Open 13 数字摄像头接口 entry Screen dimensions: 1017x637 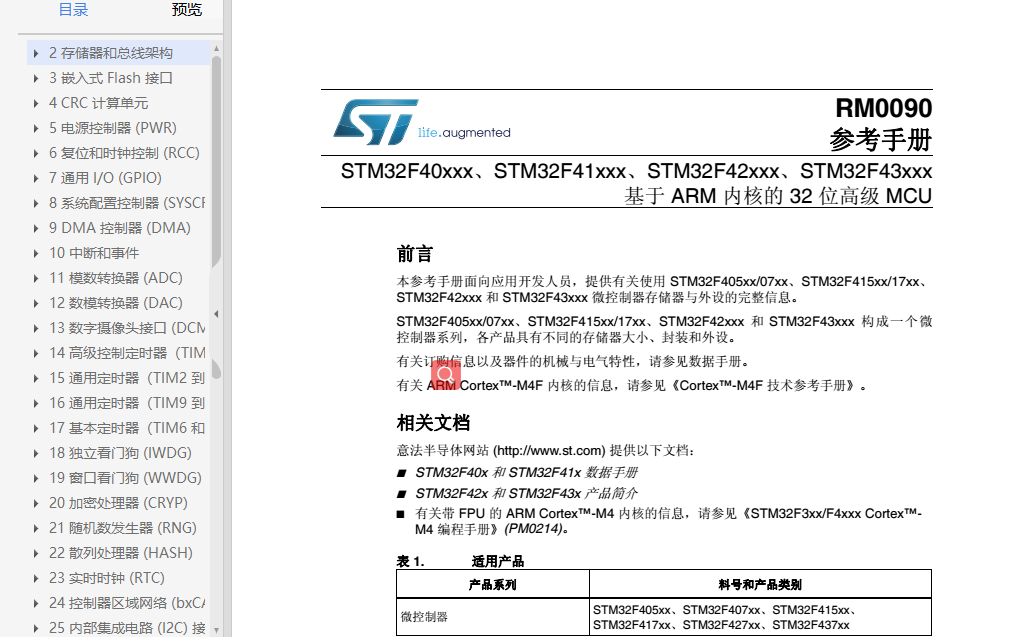[x=127, y=328]
